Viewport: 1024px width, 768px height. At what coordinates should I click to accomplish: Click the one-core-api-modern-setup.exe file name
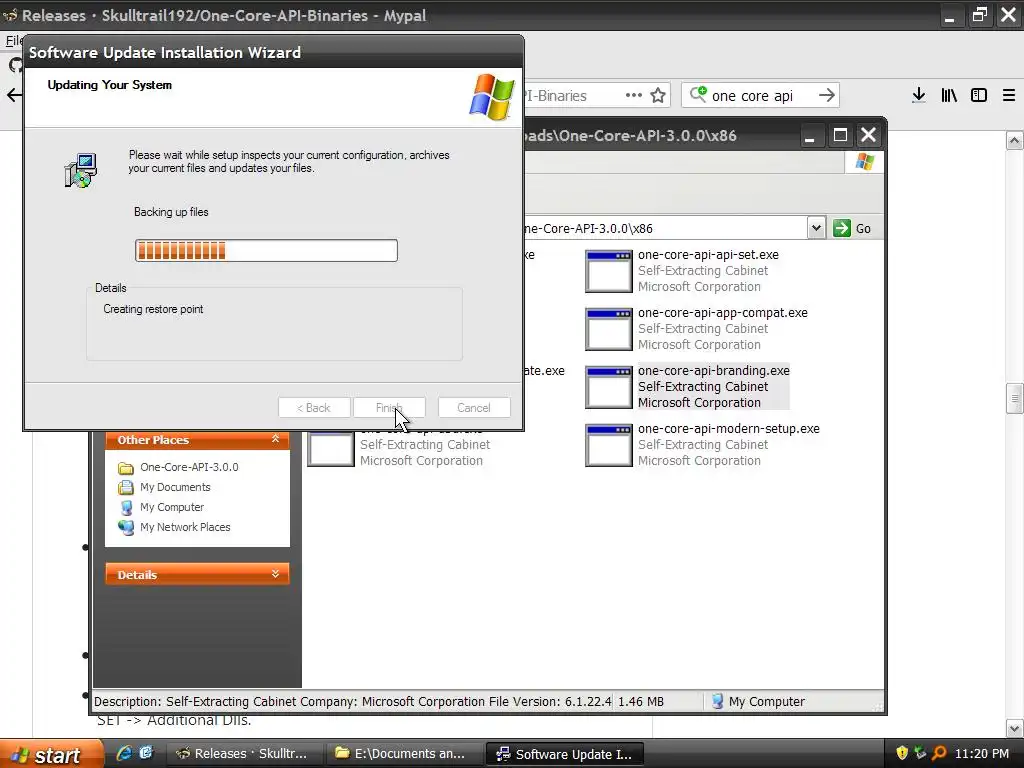pyautogui.click(x=728, y=429)
